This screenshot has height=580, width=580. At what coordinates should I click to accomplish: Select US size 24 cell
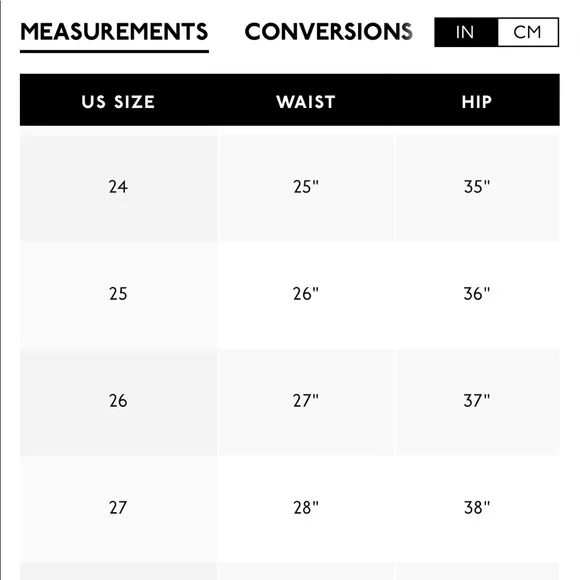pyautogui.click(x=118, y=187)
